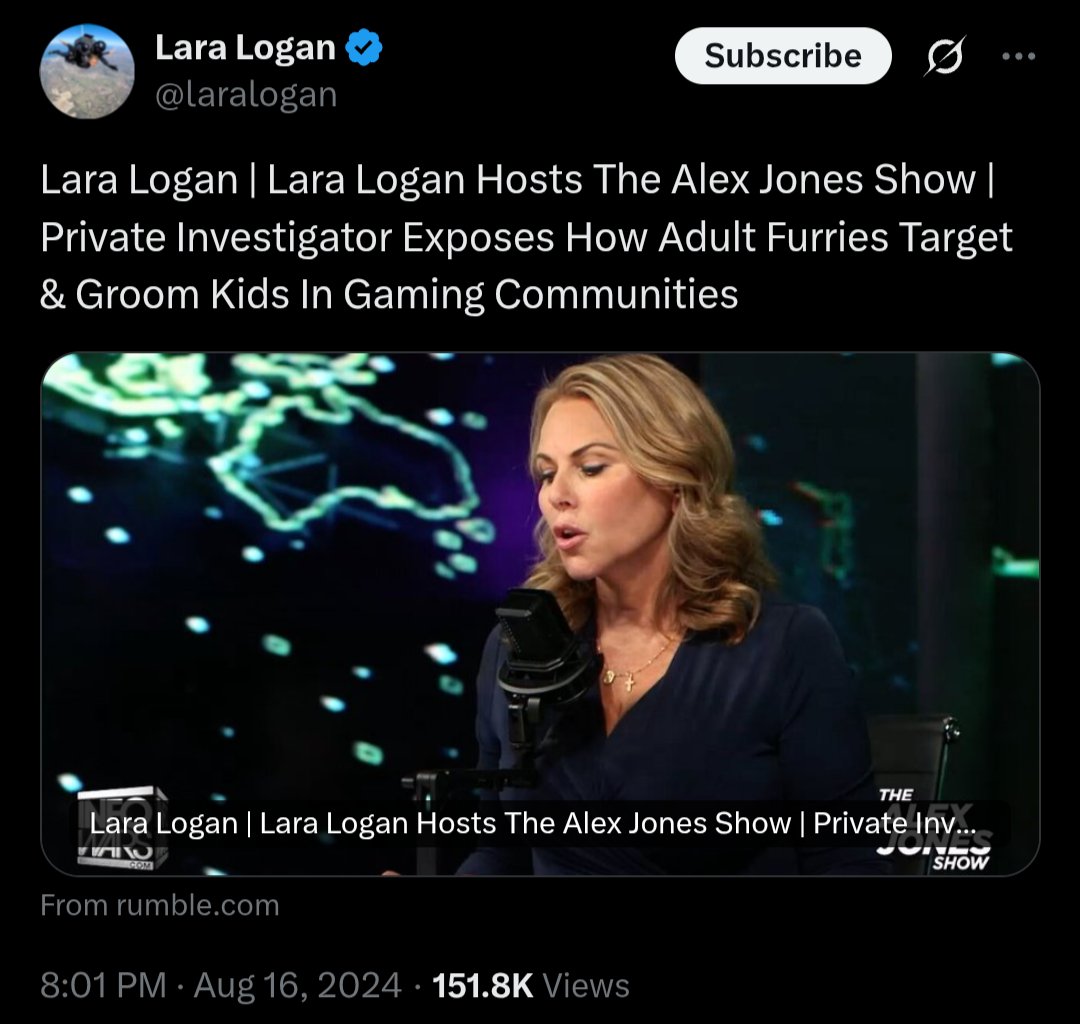
Task: Click the From rumble.com source link
Action: pos(160,905)
